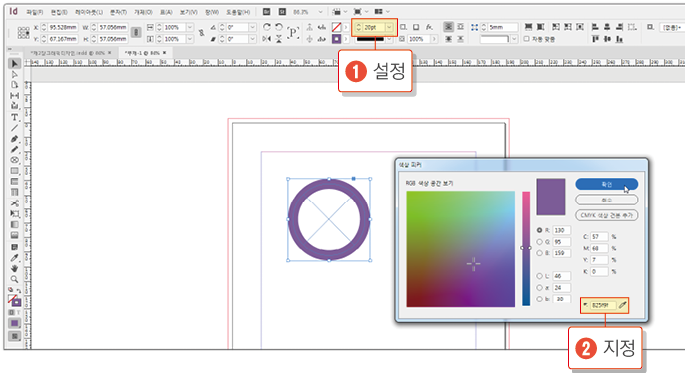This screenshot has height=373, width=685.
Task: Select the Gap tool
Action: pyautogui.click(x=14, y=95)
